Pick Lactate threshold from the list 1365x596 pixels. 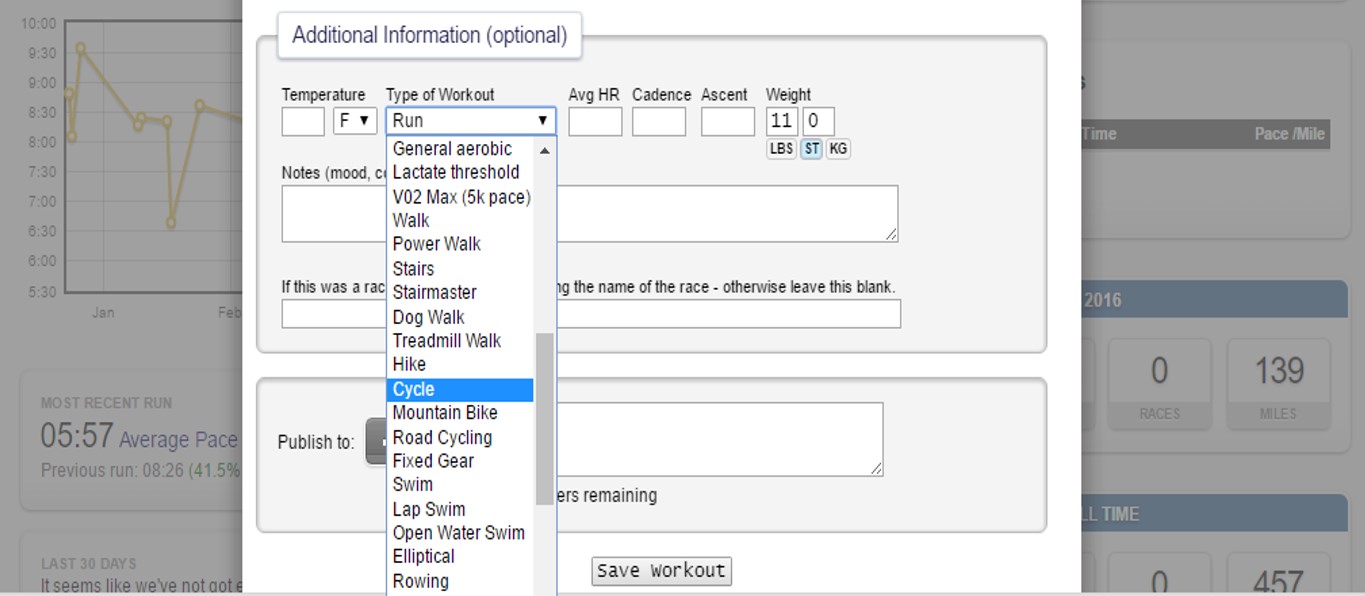(460, 172)
